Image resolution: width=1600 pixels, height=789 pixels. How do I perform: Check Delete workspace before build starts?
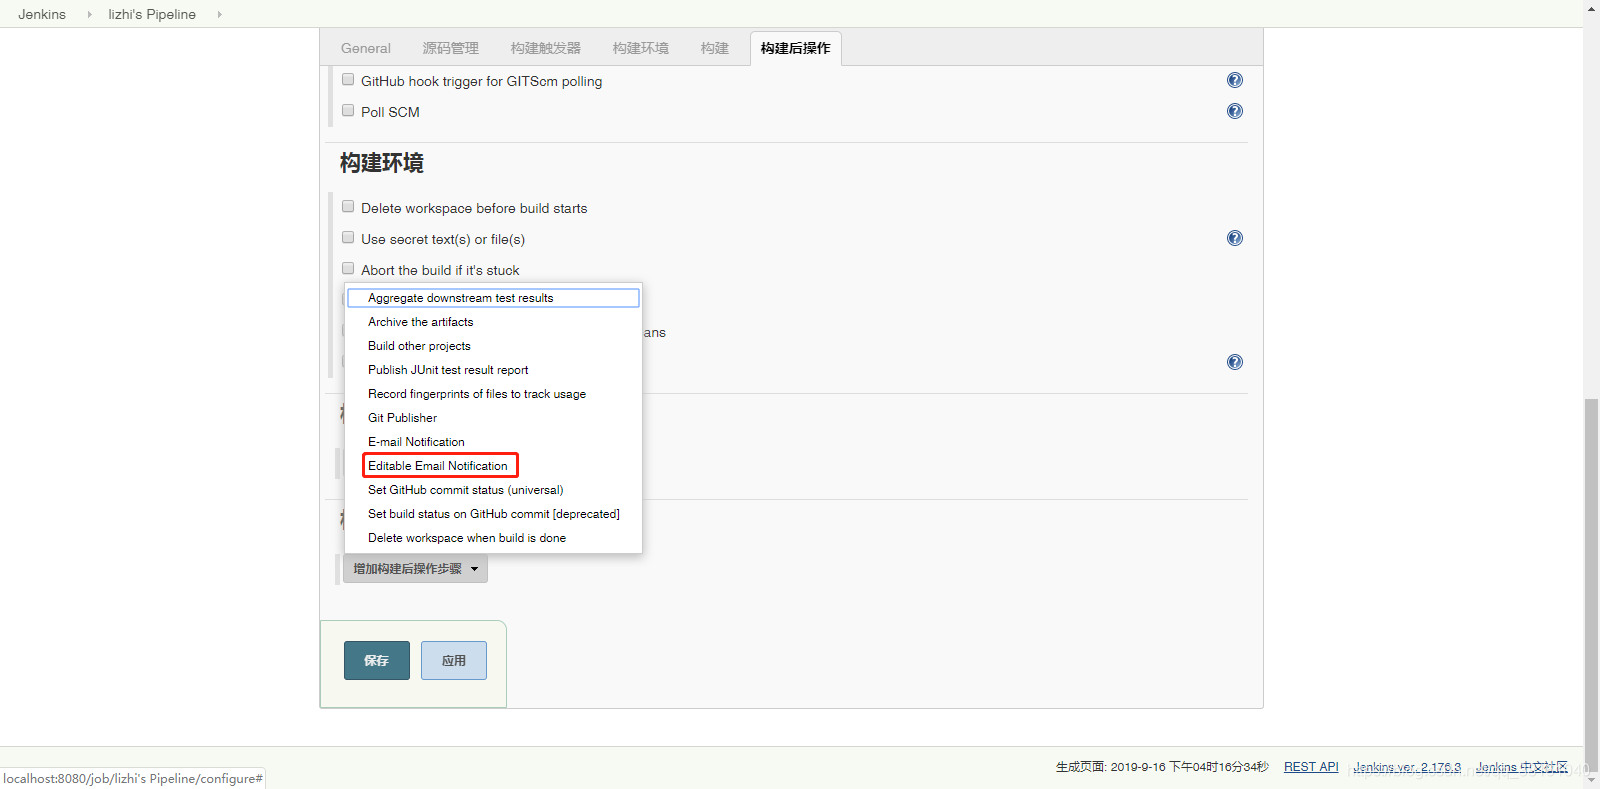(x=348, y=206)
